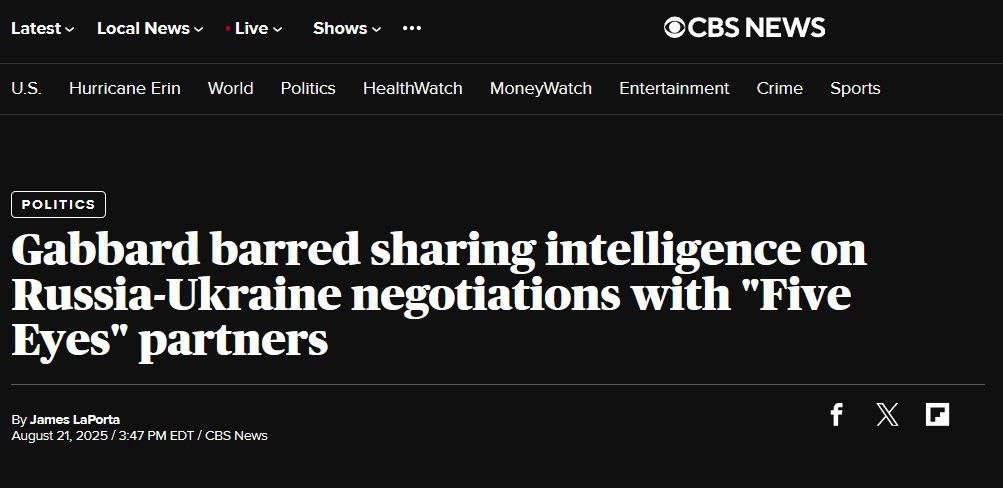Go to MoneyWatch
The height and width of the screenshot is (488, 1003).
[x=540, y=88]
